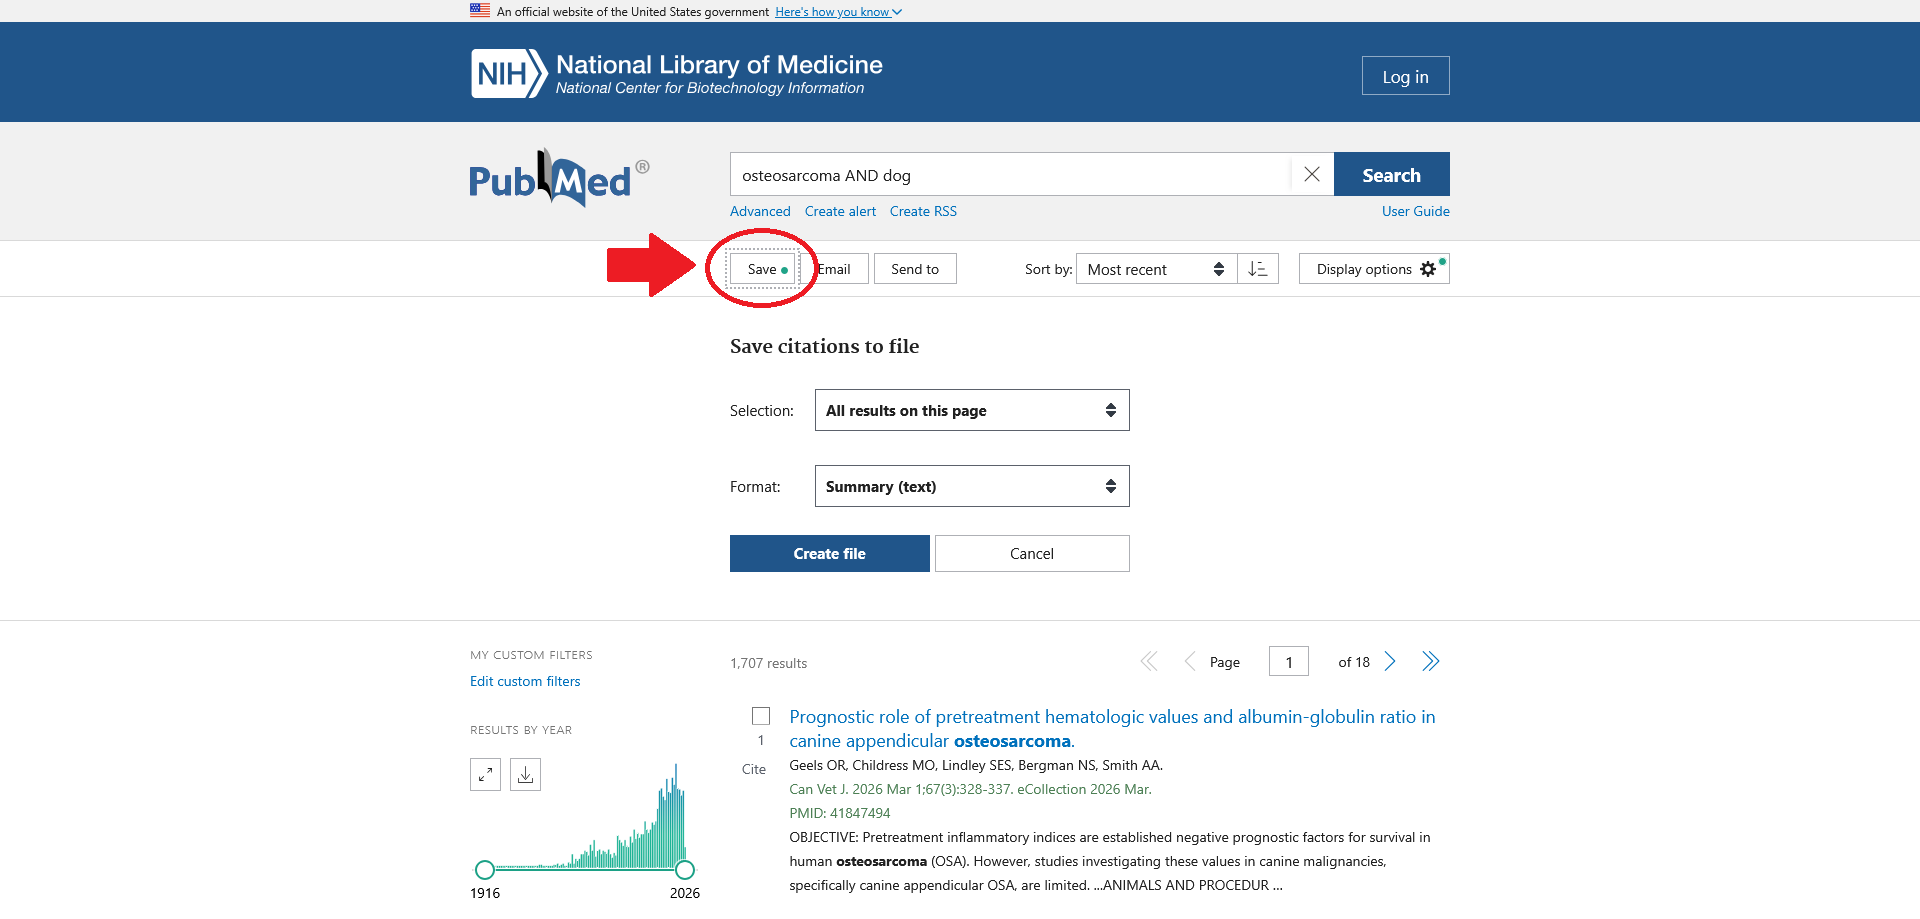Select checkbox for result 1

[x=761, y=716]
